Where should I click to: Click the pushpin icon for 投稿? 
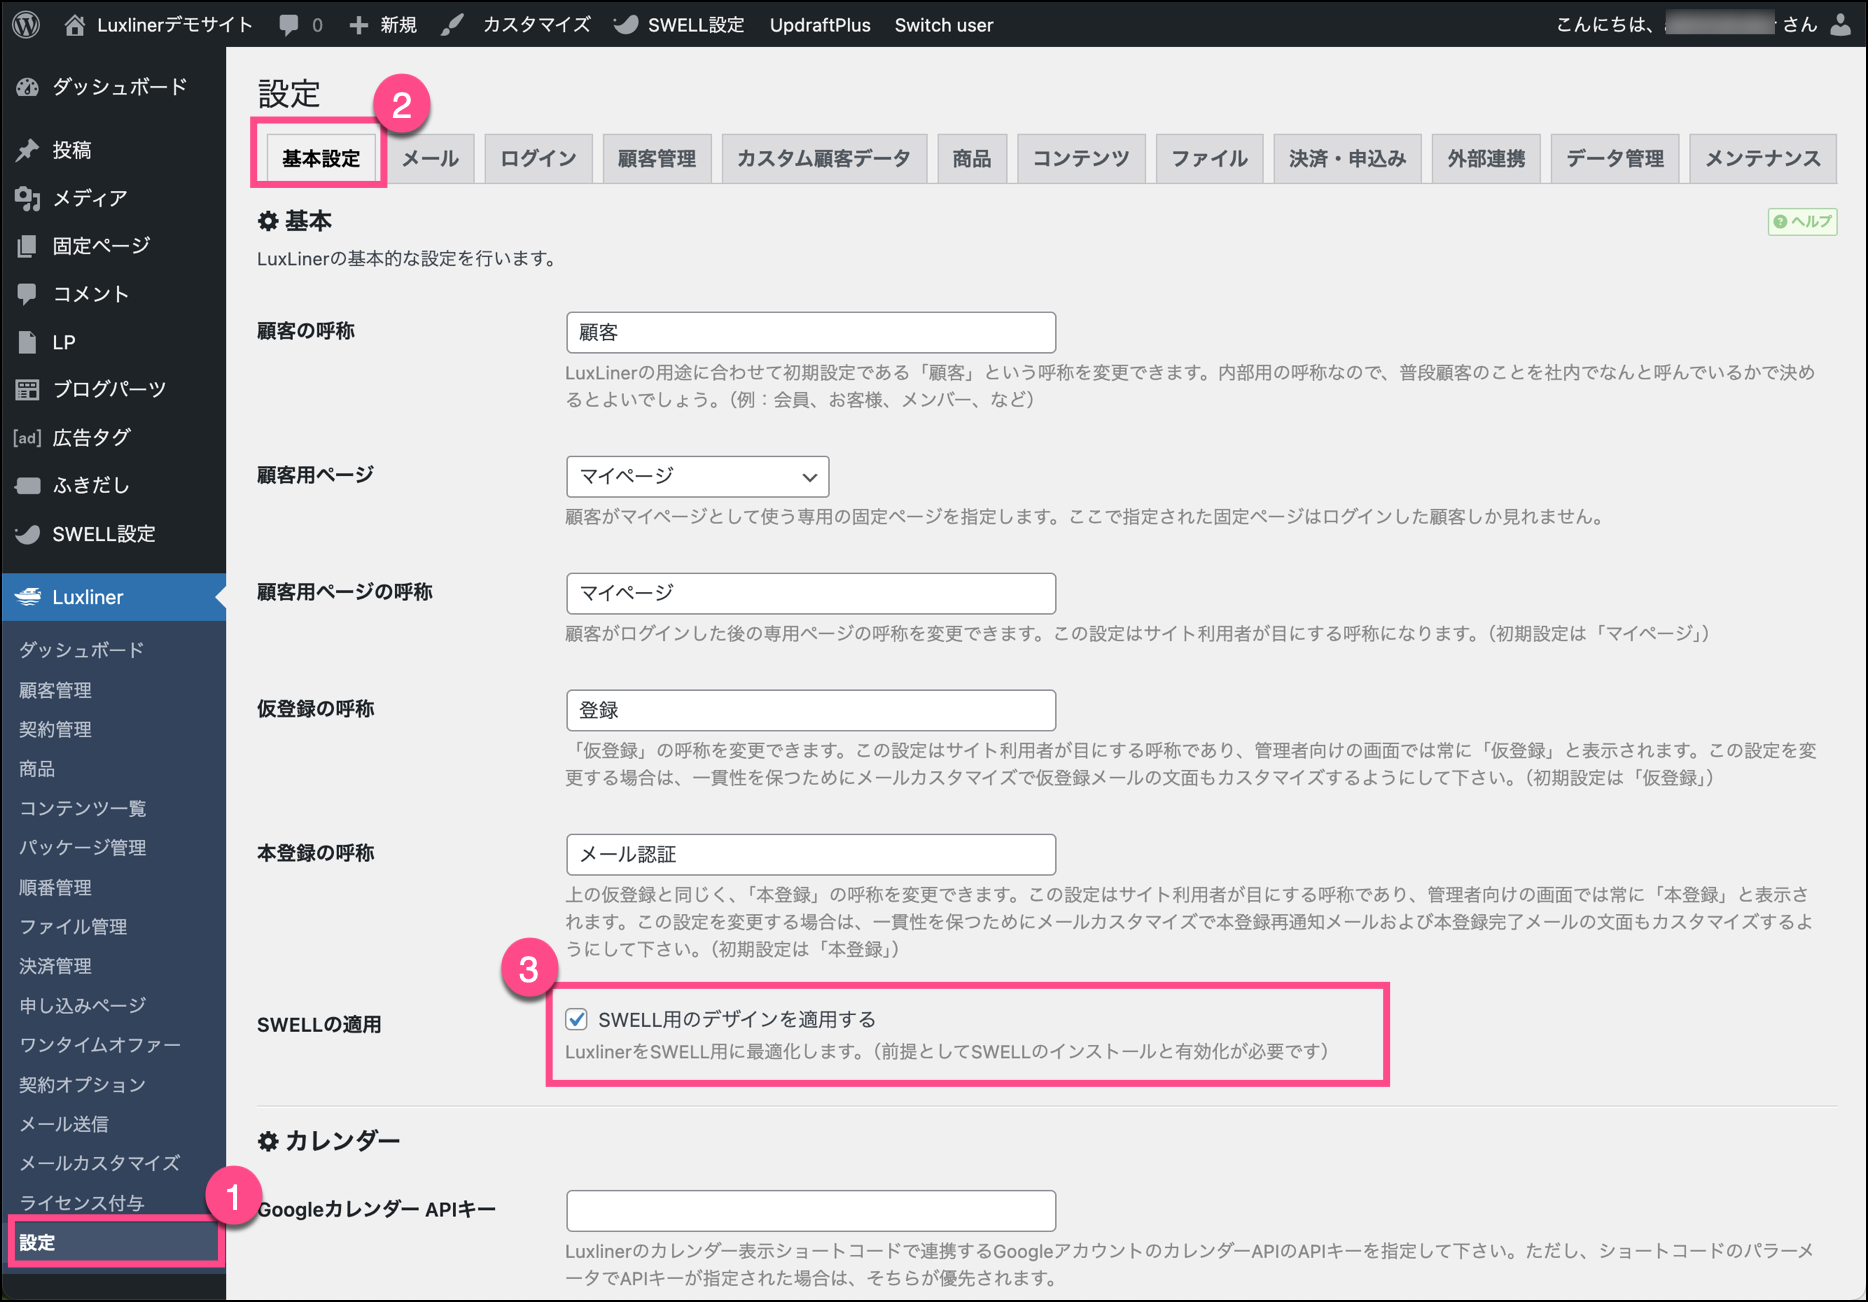click(x=28, y=150)
